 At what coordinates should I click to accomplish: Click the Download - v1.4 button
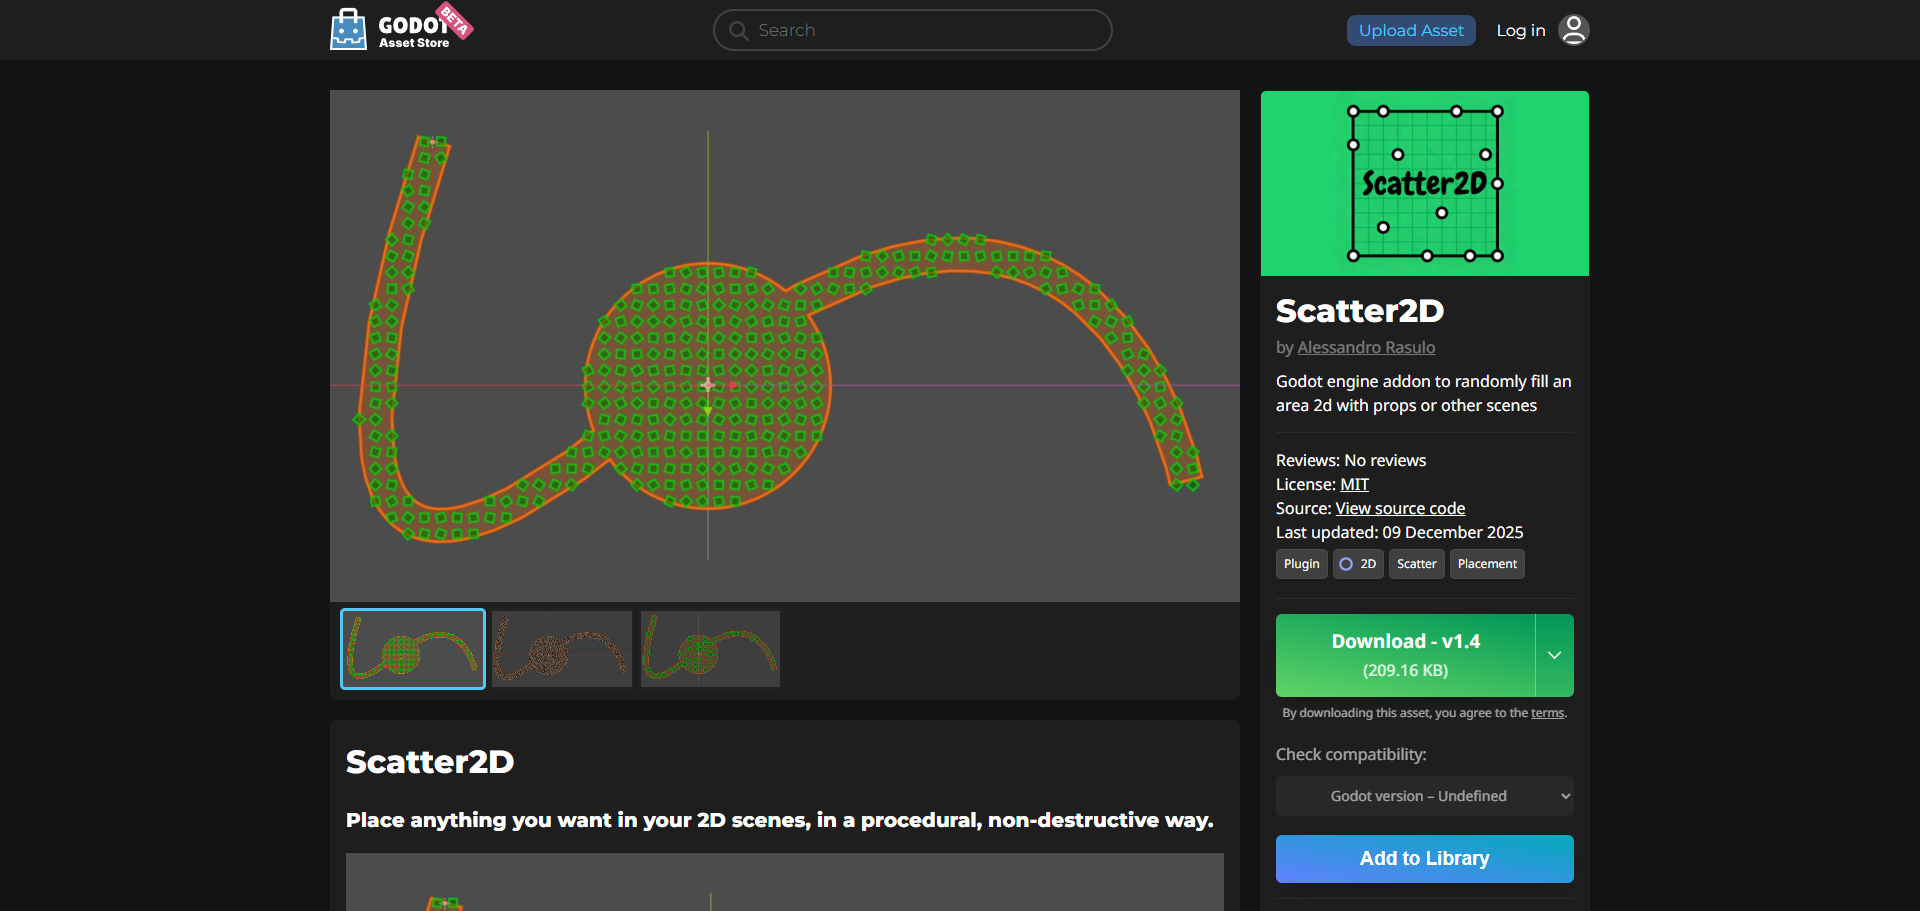coord(1405,655)
